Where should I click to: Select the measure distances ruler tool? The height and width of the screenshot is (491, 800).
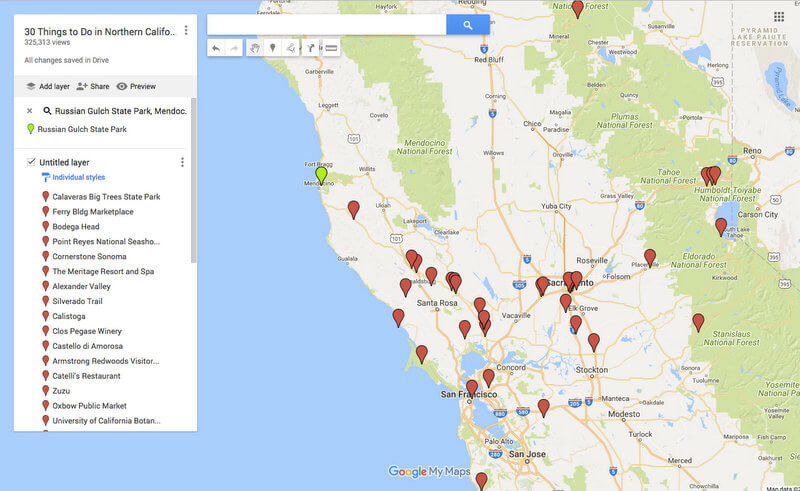point(331,48)
